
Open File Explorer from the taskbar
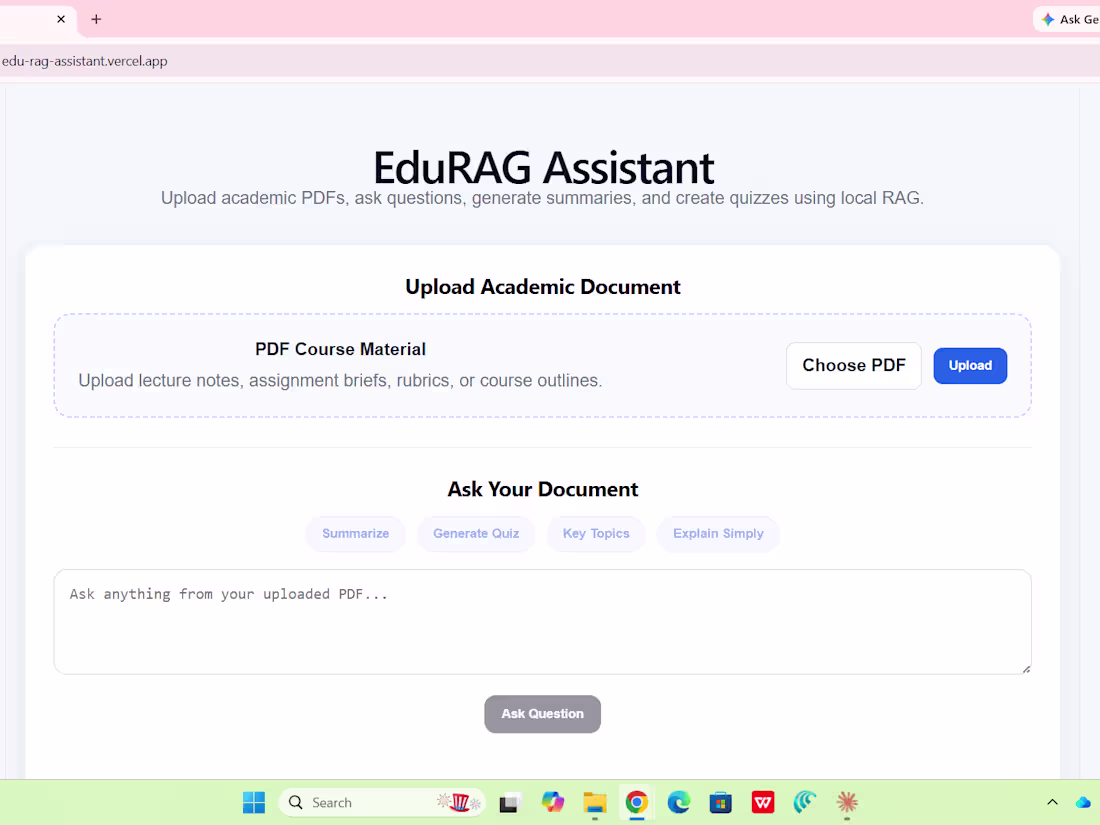coord(594,802)
